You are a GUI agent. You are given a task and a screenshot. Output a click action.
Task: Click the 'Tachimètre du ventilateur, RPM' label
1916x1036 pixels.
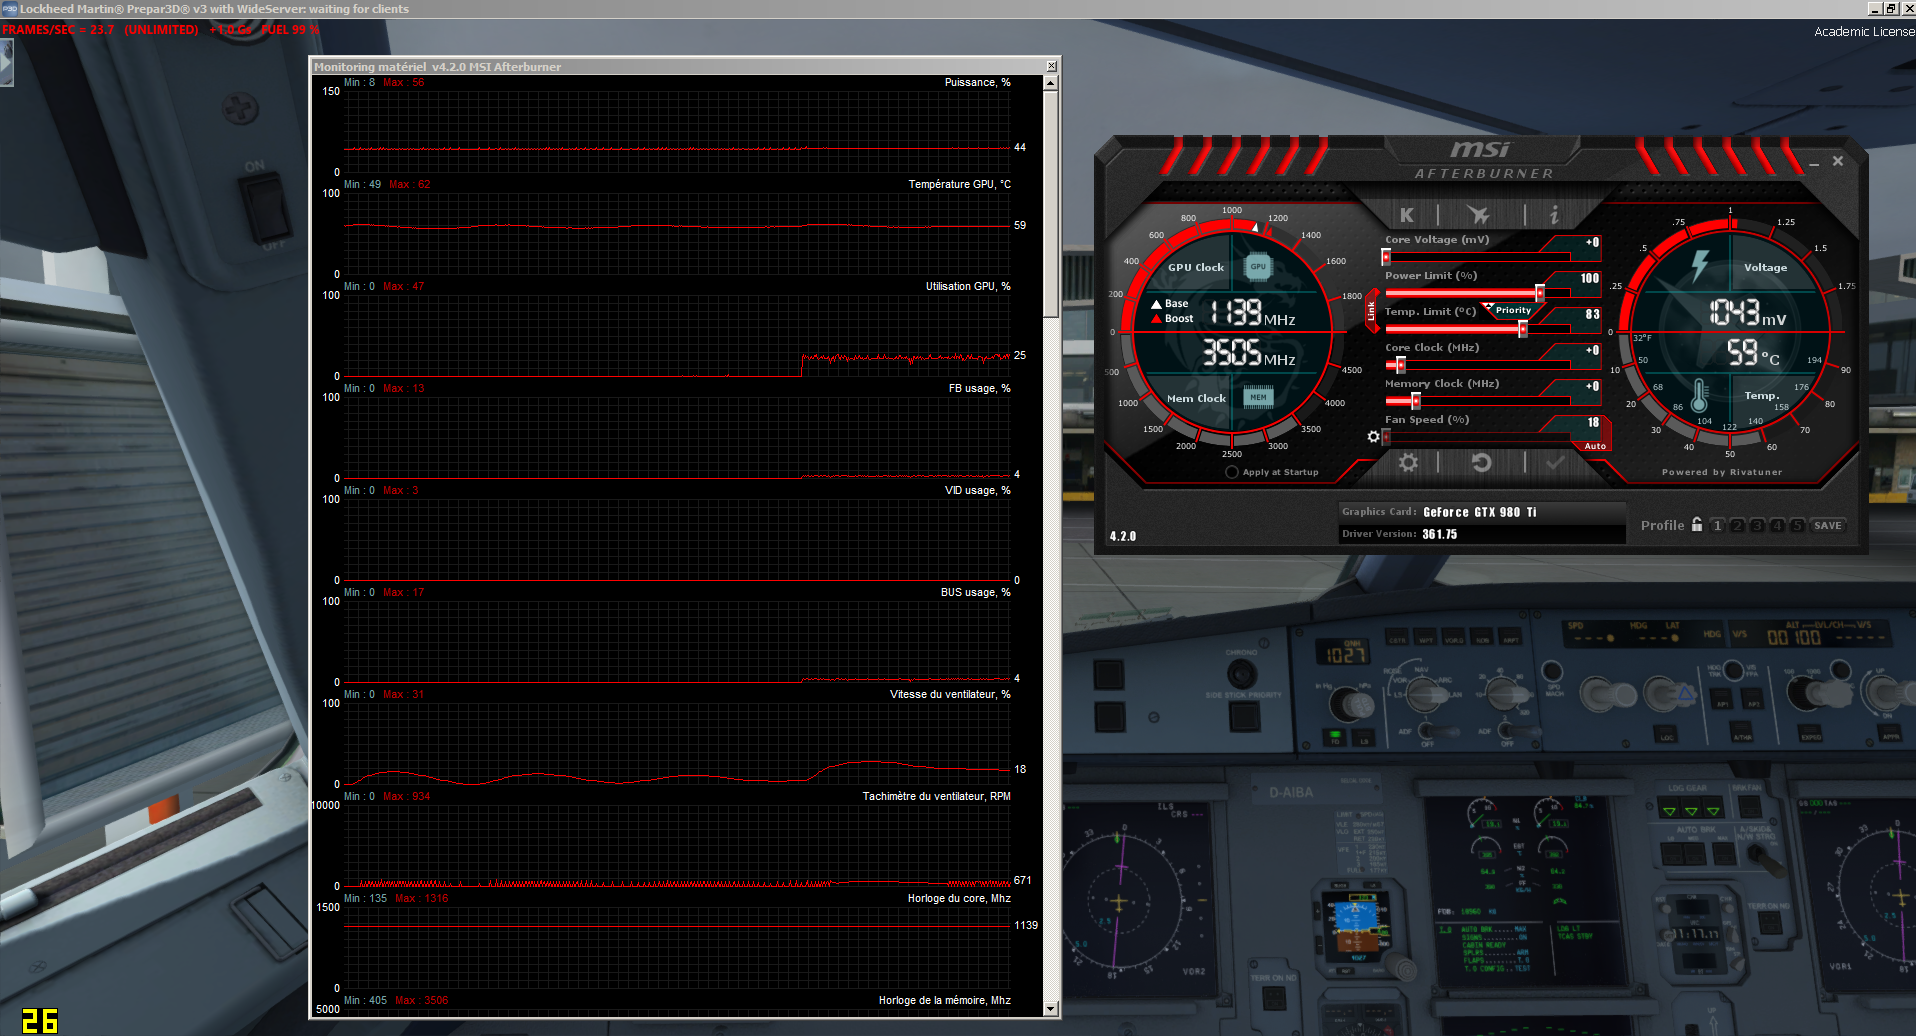tap(936, 796)
